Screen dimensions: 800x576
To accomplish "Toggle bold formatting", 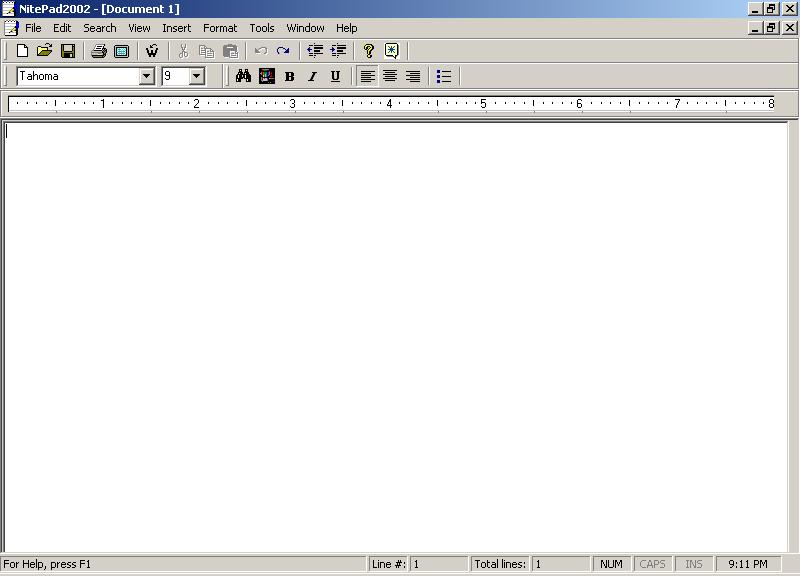I will point(290,76).
